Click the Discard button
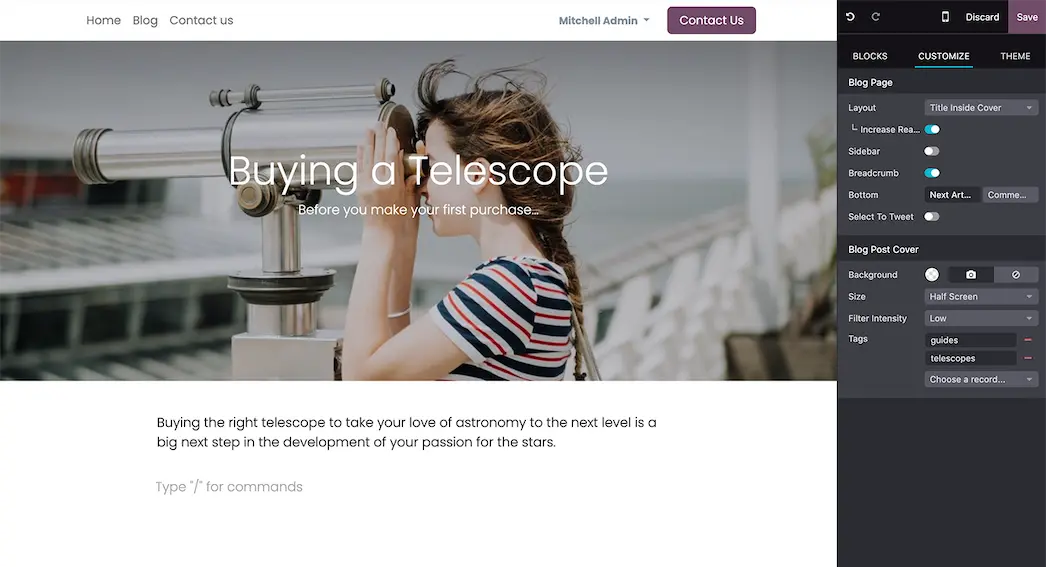Image resolution: width=1046 pixels, height=567 pixels. (x=982, y=17)
